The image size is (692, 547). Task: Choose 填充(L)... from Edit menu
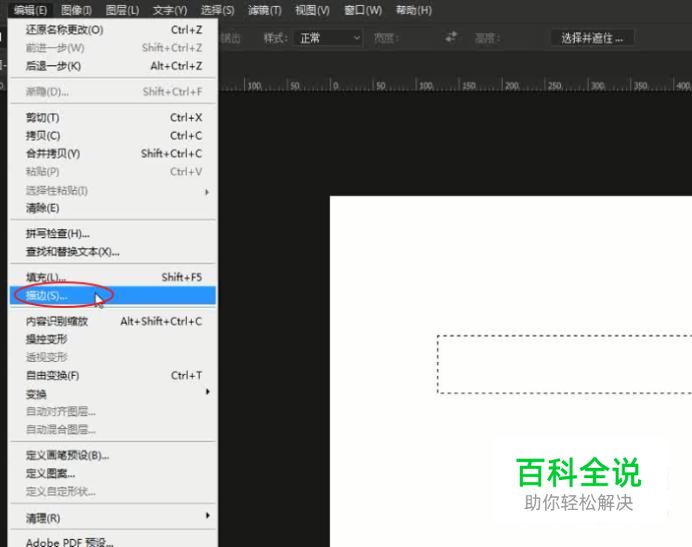[113, 277]
